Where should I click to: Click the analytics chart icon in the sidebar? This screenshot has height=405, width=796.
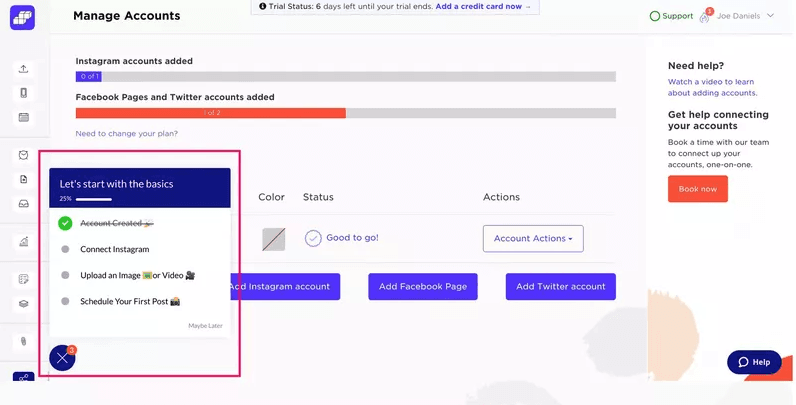23,241
